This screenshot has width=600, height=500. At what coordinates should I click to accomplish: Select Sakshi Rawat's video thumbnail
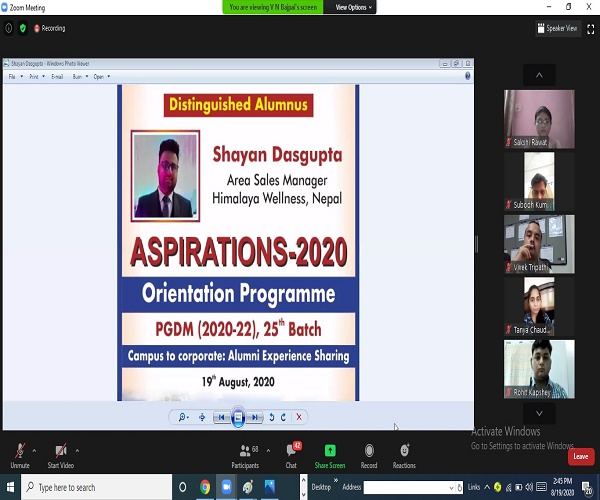[539, 119]
